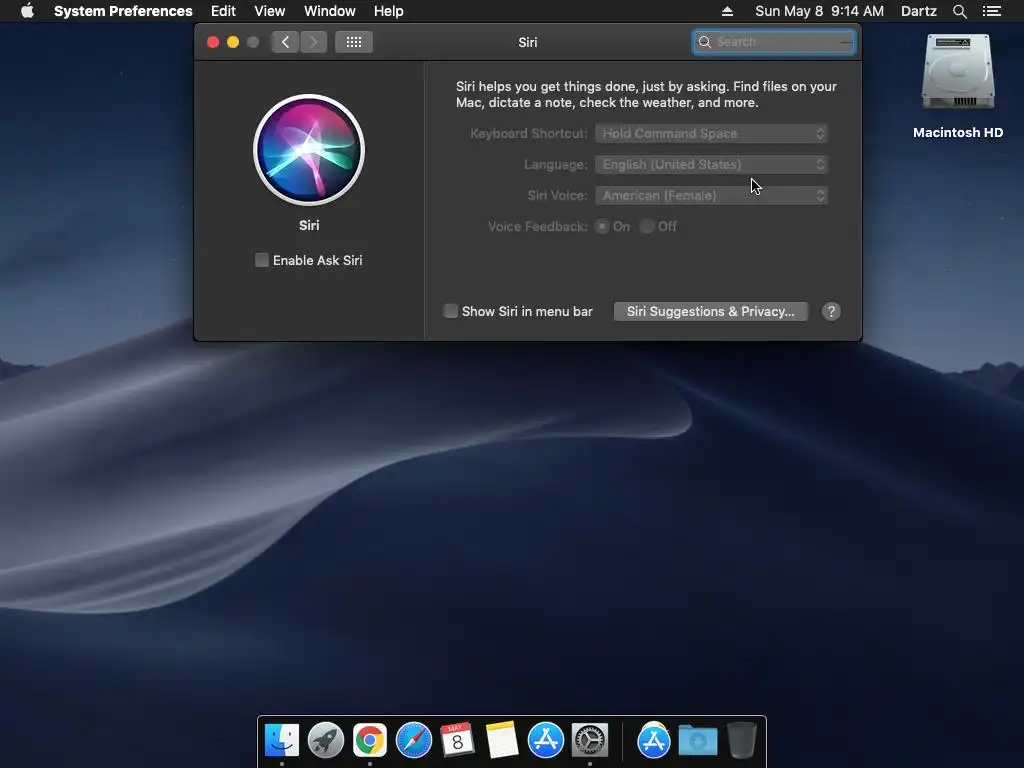Enable the Ask Siri checkbox
Screen dimensions: 1024x768
(262, 260)
